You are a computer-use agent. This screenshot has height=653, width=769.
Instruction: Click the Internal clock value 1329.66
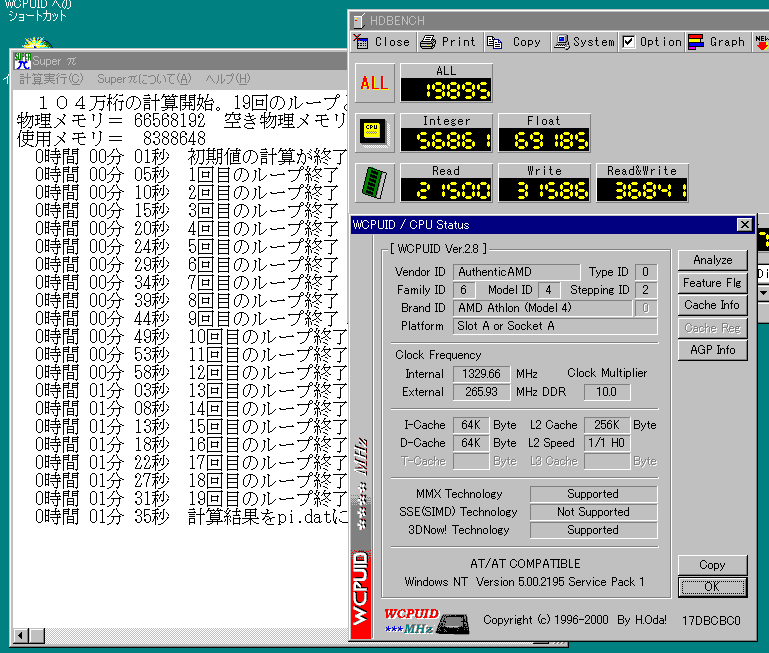coord(481,374)
